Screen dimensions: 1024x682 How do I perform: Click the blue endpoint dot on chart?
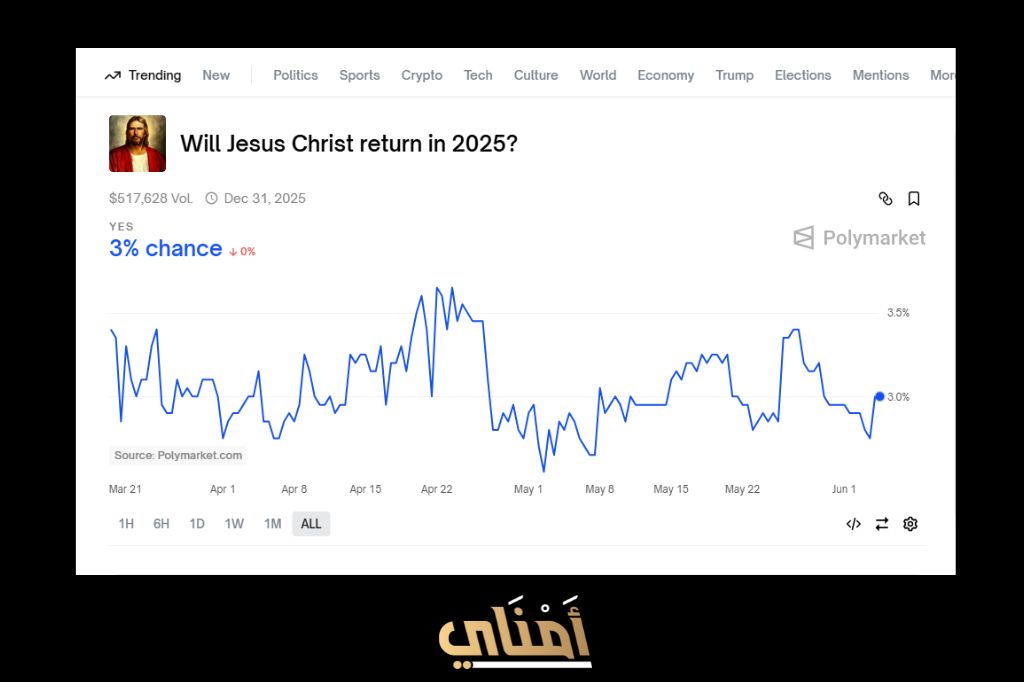pyautogui.click(x=879, y=397)
